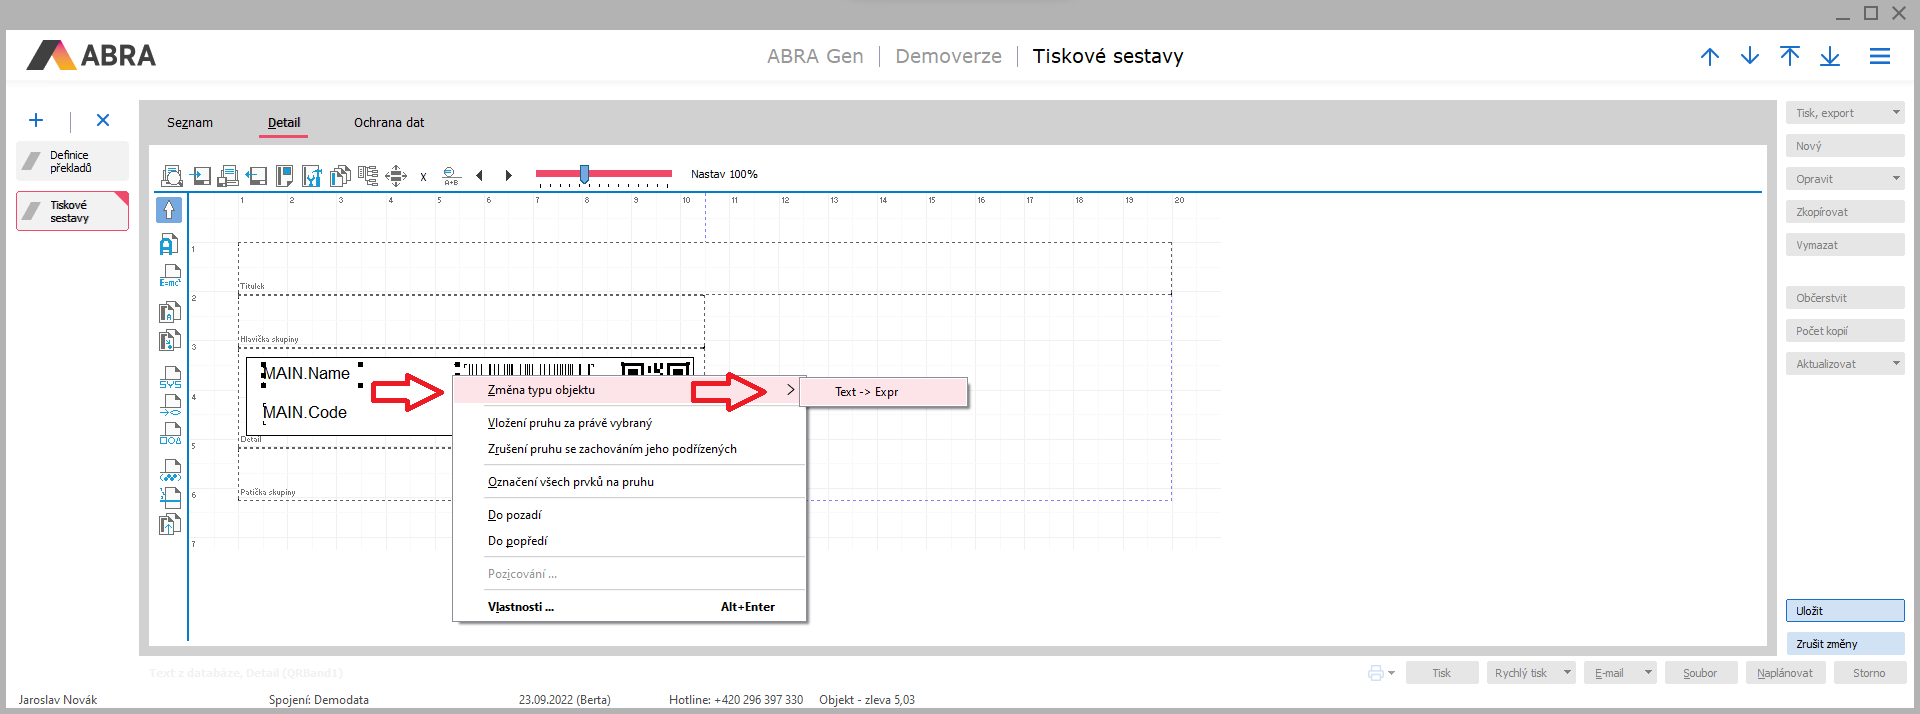Click the hamburger menu icon at top right

tap(1879, 57)
